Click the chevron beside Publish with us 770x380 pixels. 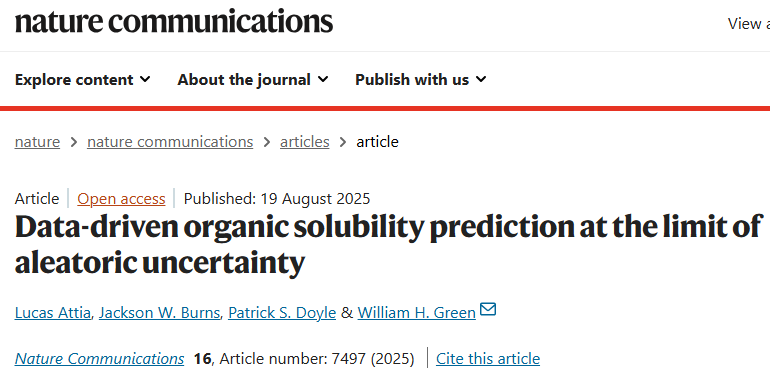pyautogui.click(x=481, y=79)
